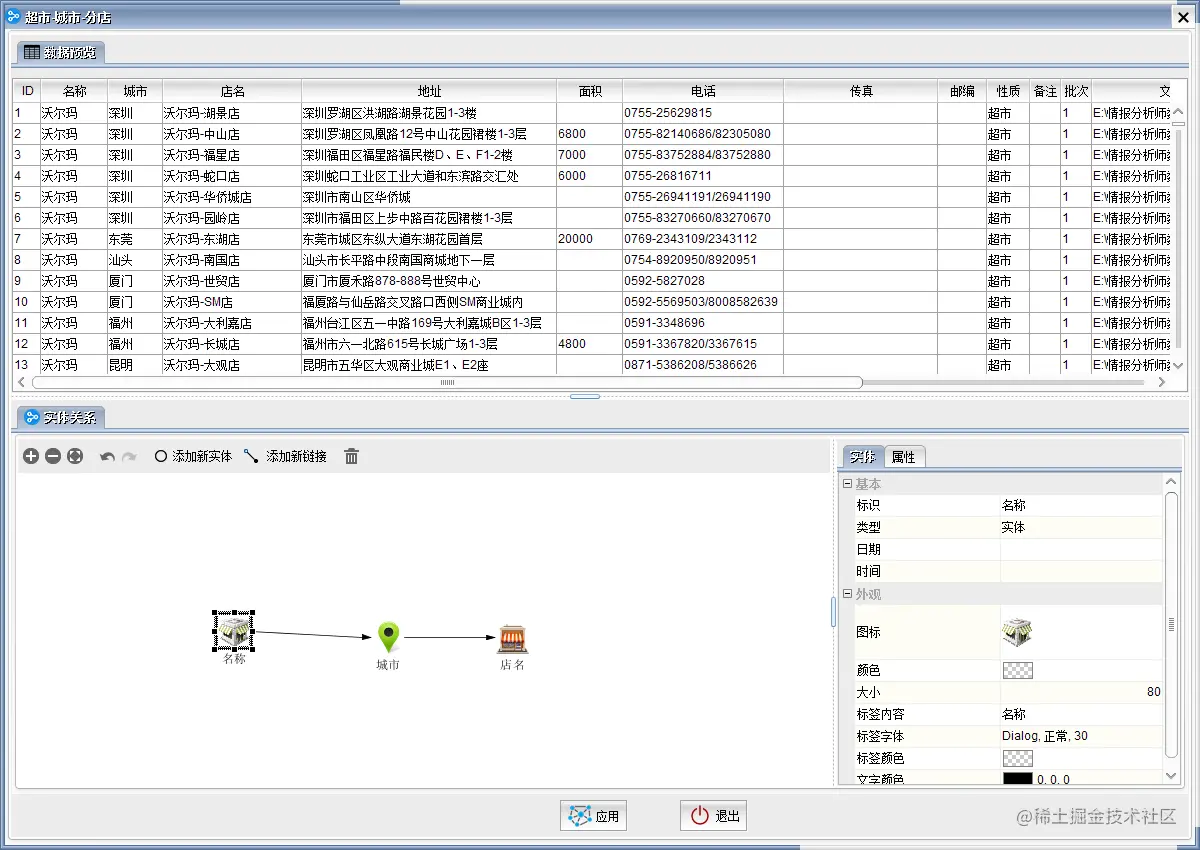Click 添加新实体 add entity tool
The width and height of the screenshot is (1200, 850).
193,456
